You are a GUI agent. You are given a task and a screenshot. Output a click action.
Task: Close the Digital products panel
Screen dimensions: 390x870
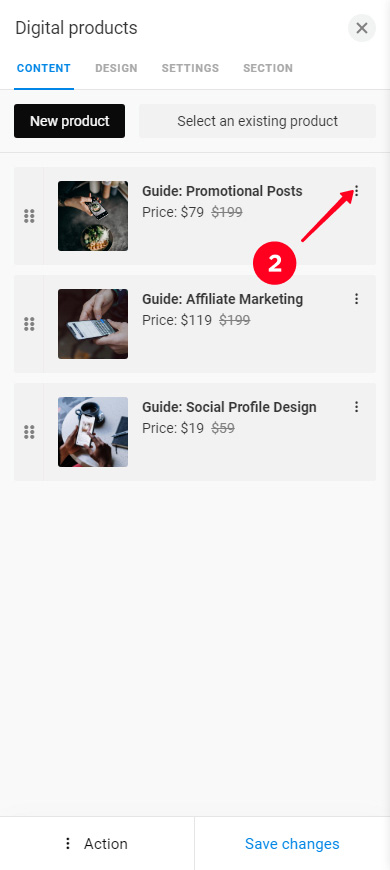[362, 28]
